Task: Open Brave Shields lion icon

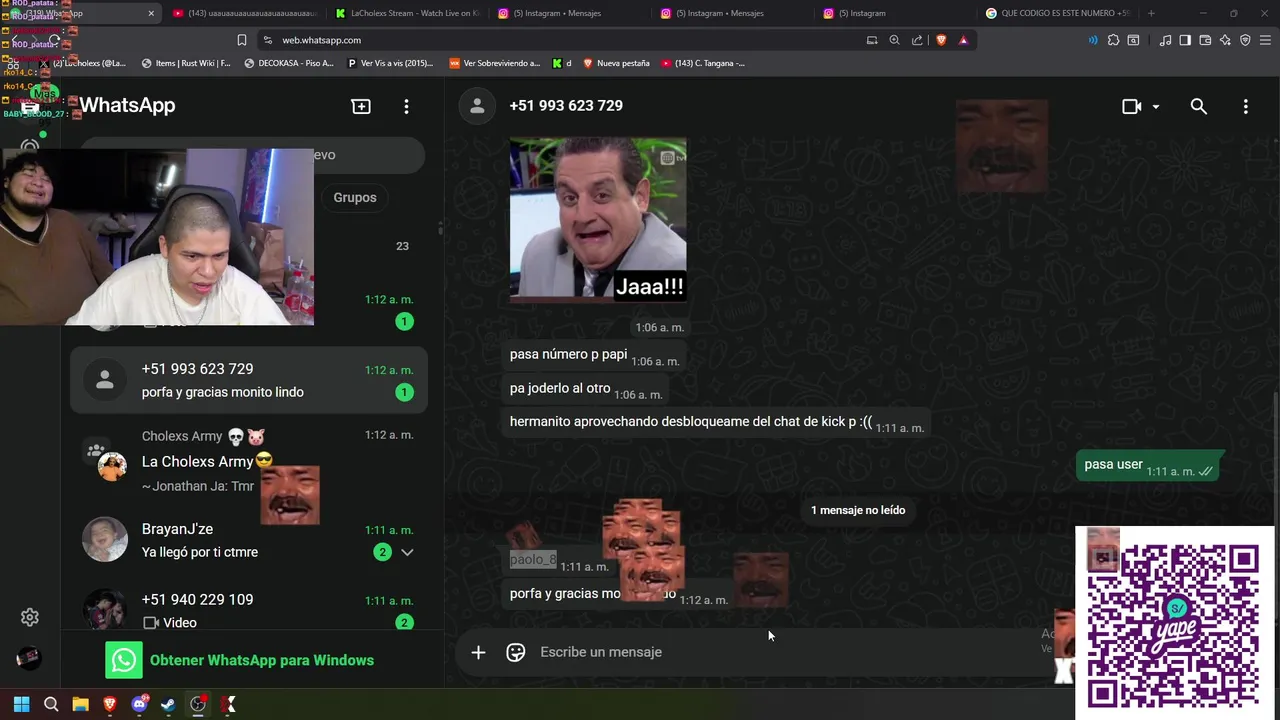Action: [941, 40]
